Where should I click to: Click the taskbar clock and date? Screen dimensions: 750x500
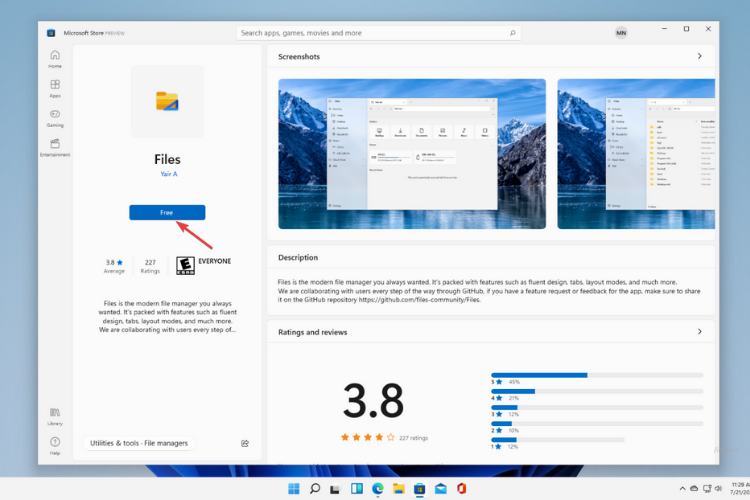coord(740,489)
